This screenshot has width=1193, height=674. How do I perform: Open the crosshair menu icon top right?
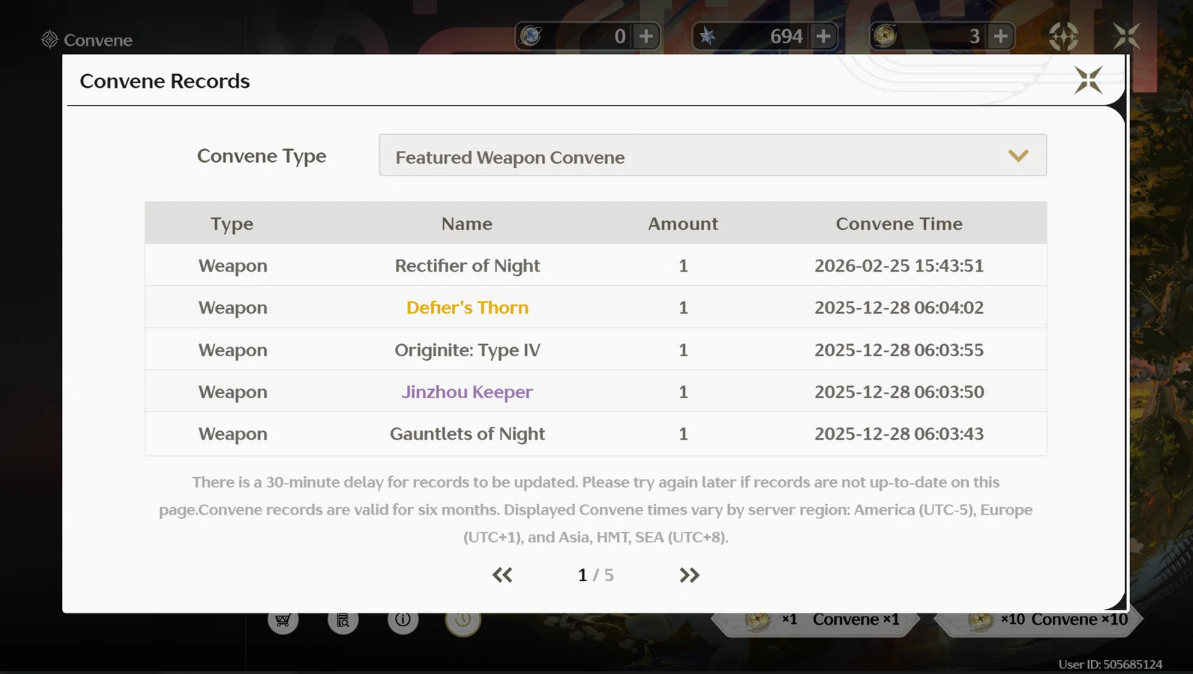coord(1064,36)
